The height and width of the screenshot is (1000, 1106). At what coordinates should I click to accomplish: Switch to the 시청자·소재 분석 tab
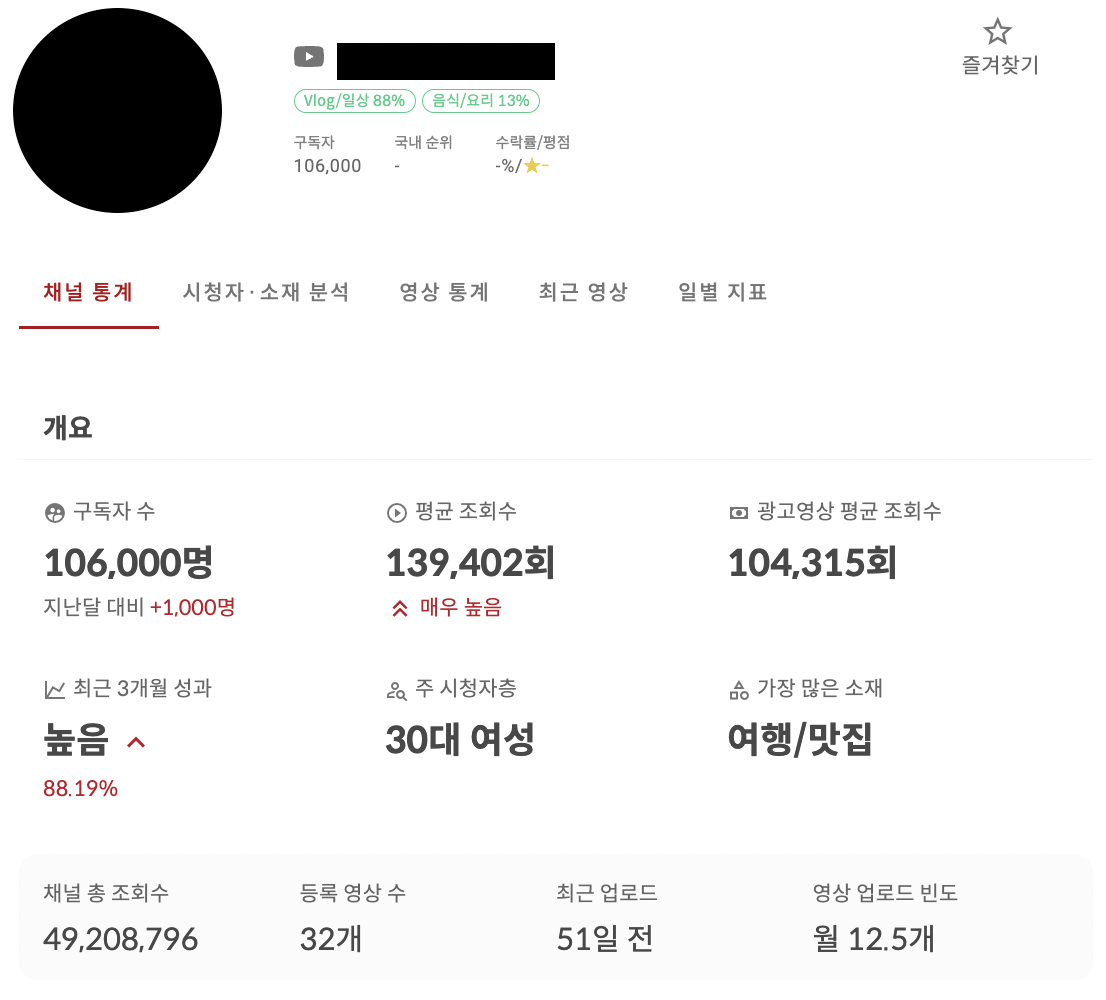coord(267,292)
